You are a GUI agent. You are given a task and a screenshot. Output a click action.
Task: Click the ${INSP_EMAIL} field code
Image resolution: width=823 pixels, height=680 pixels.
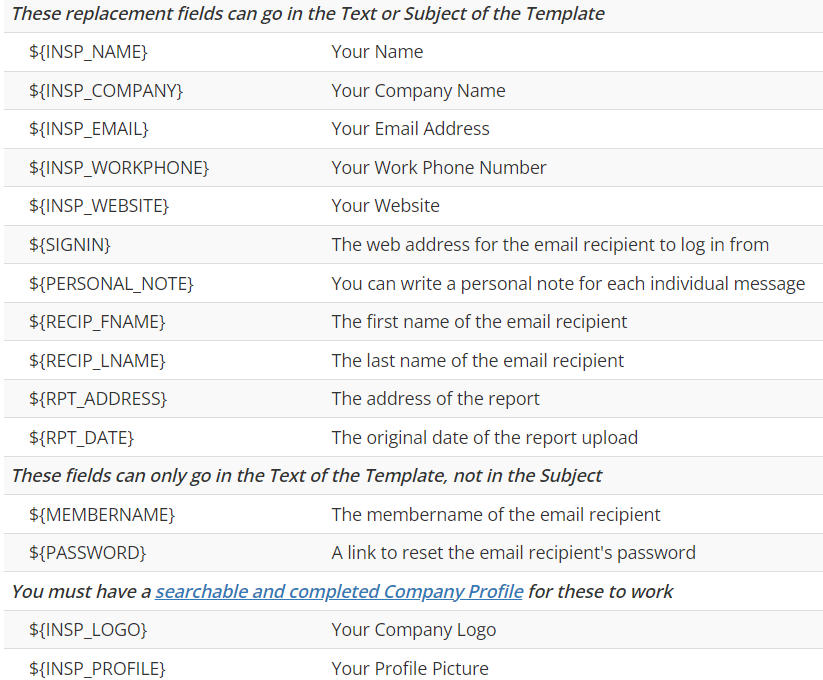point(89,129)
